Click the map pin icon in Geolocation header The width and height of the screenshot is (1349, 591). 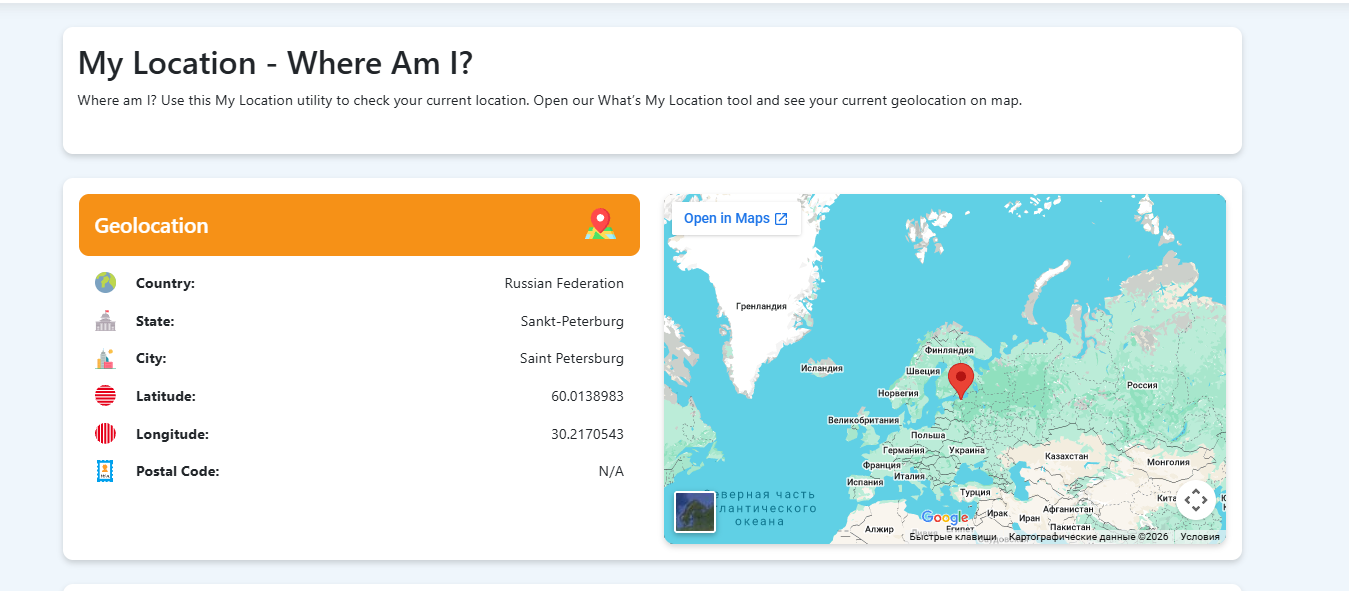point(600,224)
